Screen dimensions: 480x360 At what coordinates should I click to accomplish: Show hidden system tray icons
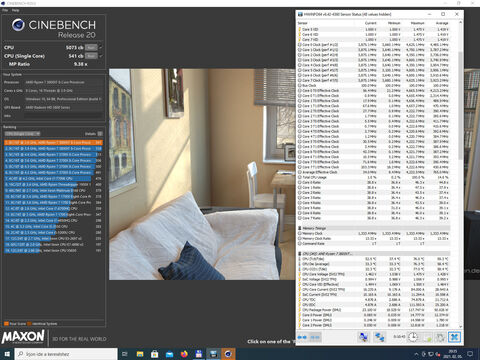click(416, 354)
